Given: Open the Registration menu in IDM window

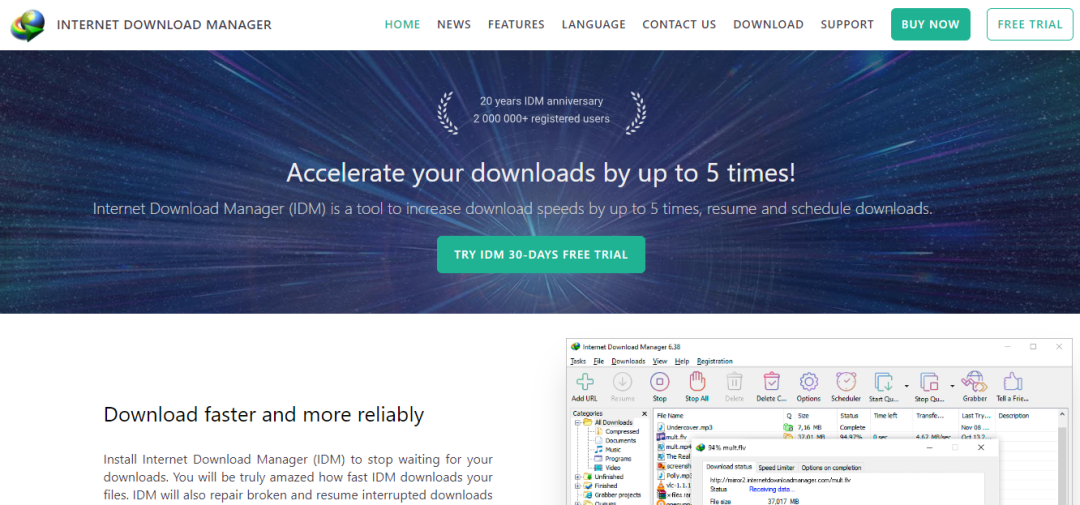Looking at the screenshot, I should 714,361.
